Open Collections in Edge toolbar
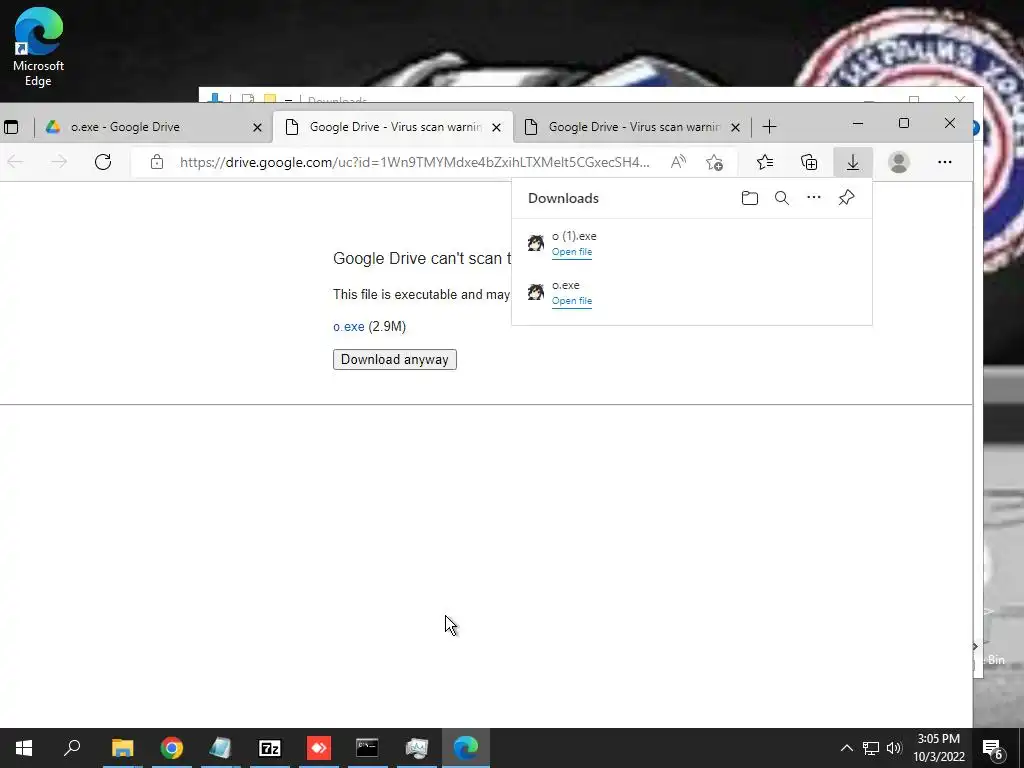 pos(809,162)
